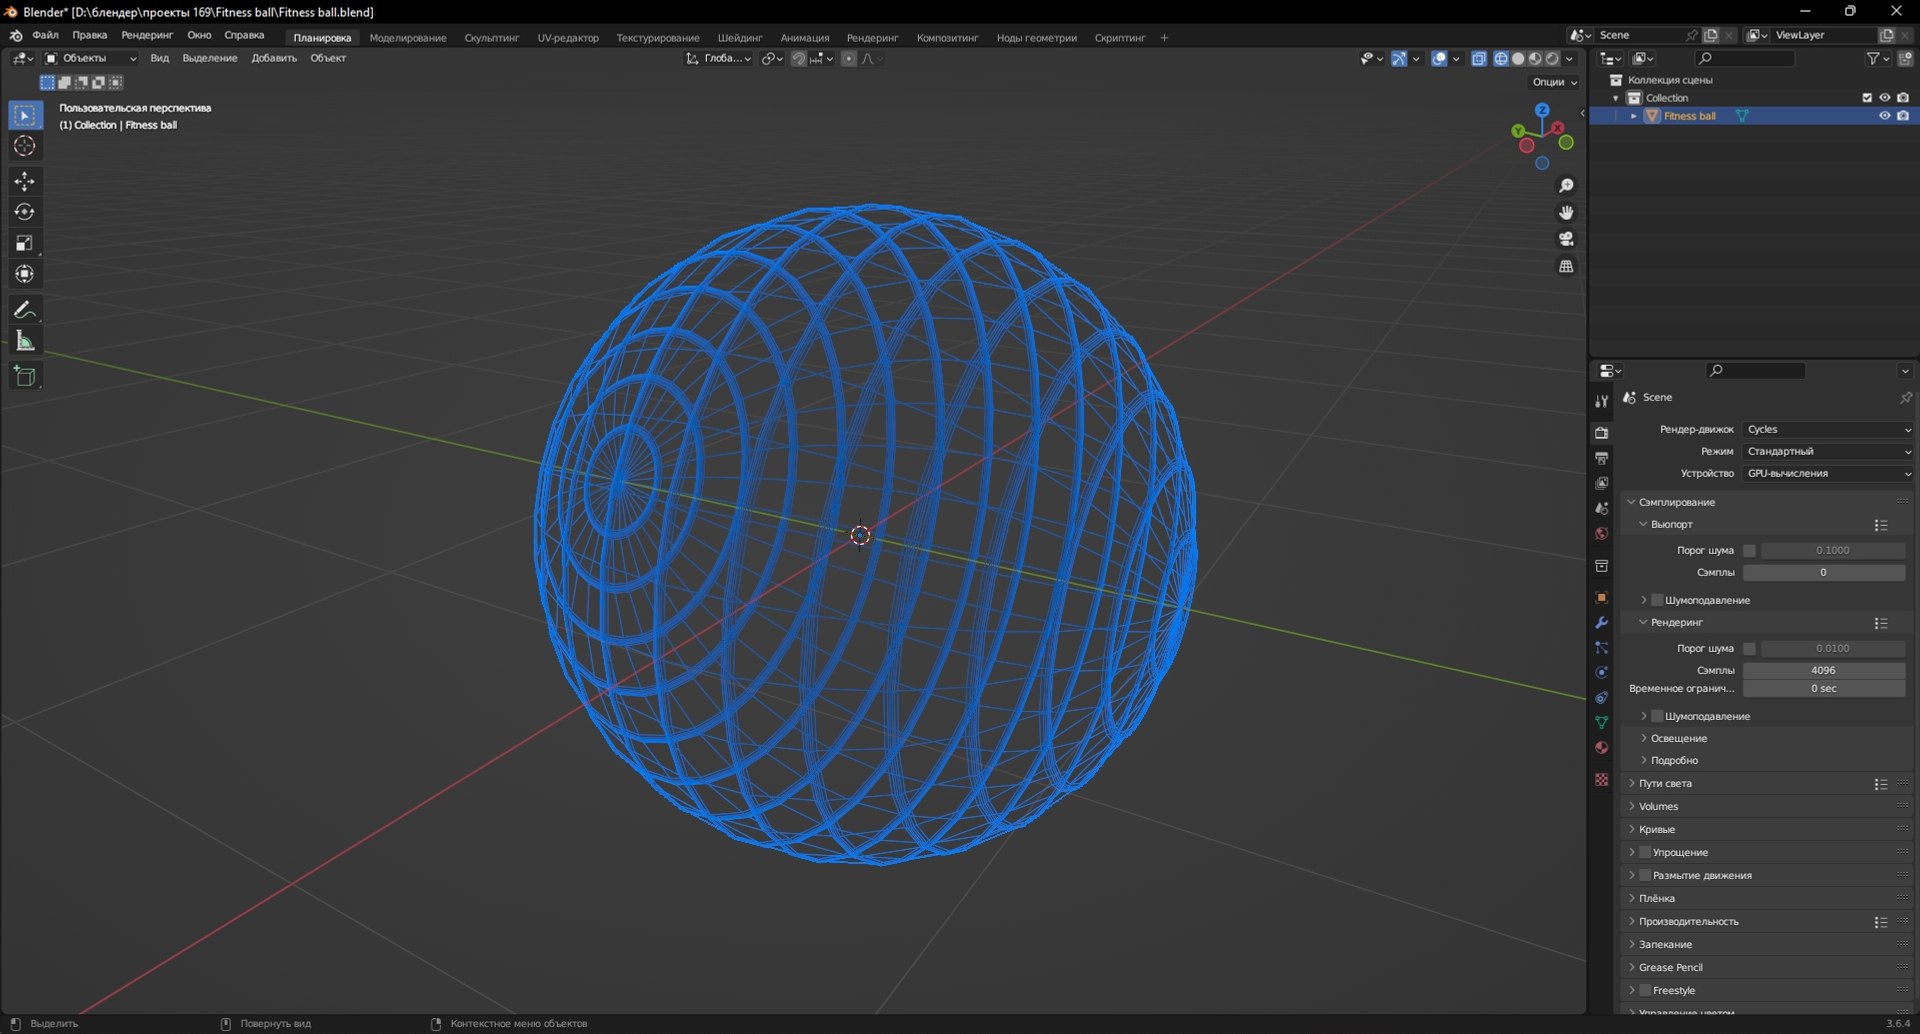Click viewport Сэмплы field value 0

1824,572
